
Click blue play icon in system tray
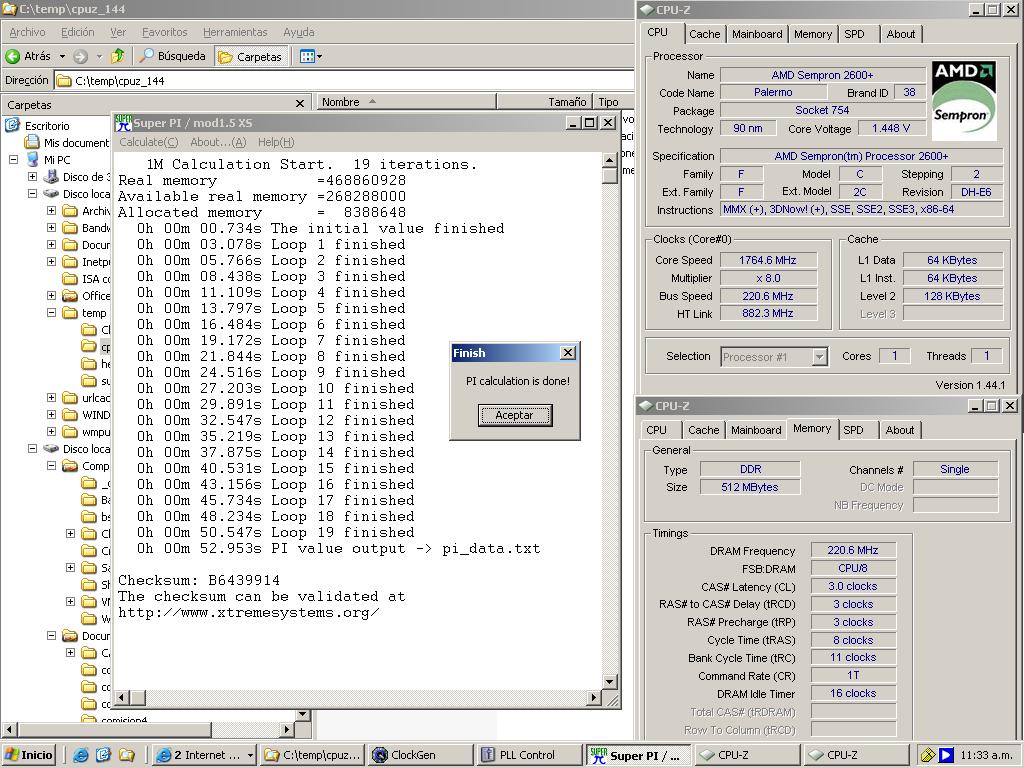point(946,755)
